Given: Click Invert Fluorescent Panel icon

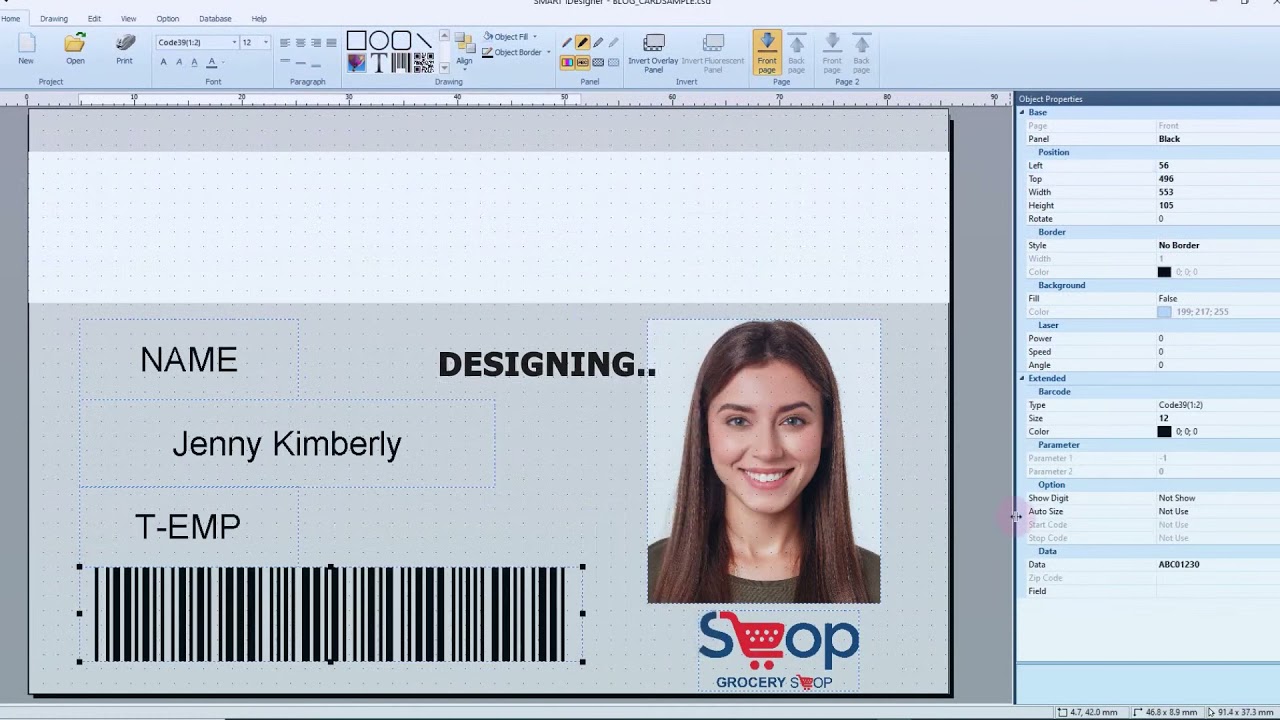Looking at the screenshot, I should (x=713, y=52).
